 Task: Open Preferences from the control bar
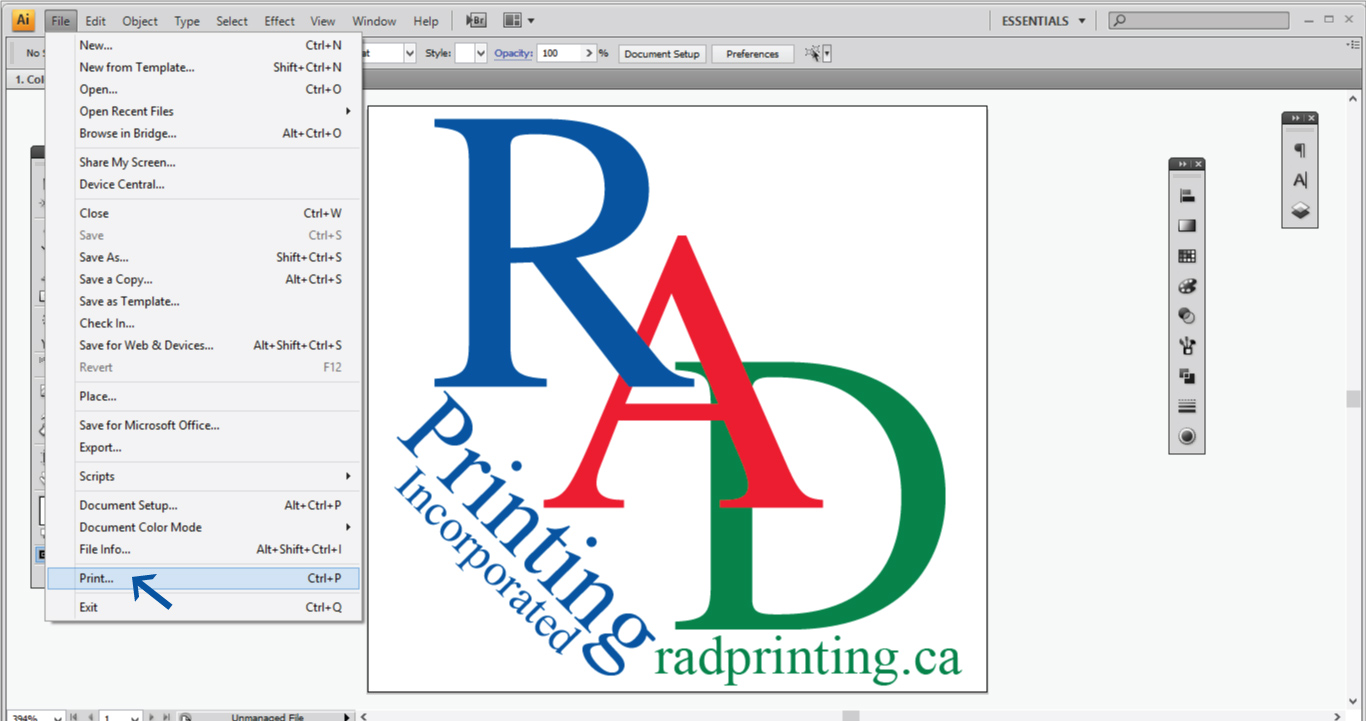click(752, 53)
